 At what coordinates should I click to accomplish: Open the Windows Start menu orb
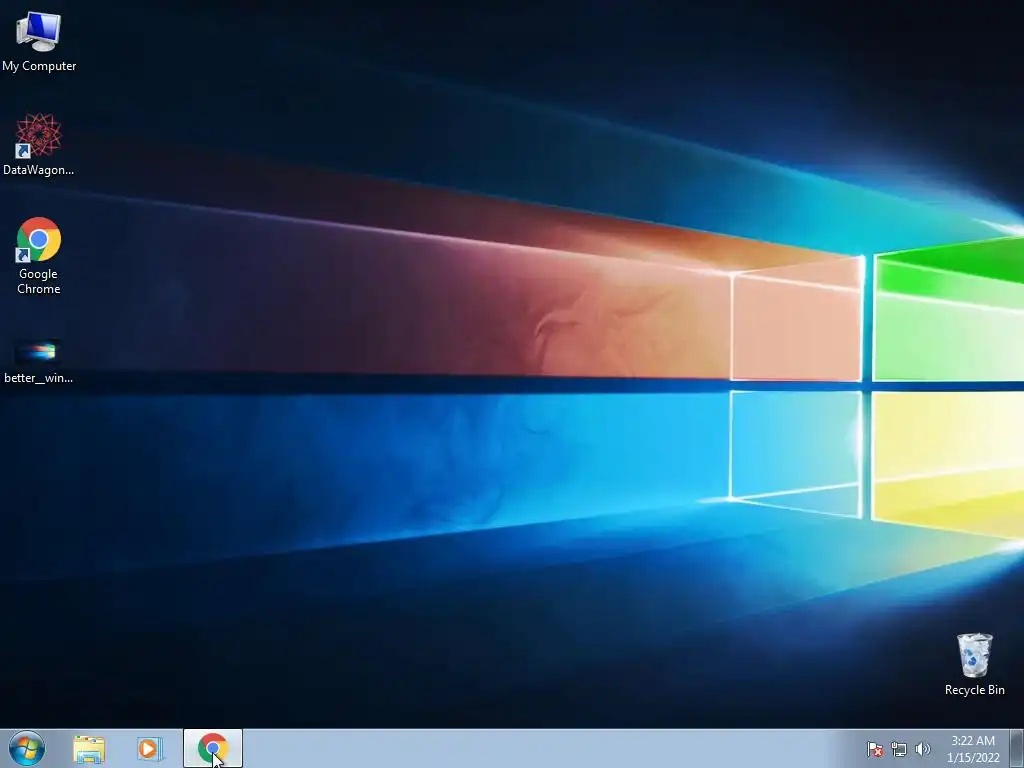click(27, 748)
